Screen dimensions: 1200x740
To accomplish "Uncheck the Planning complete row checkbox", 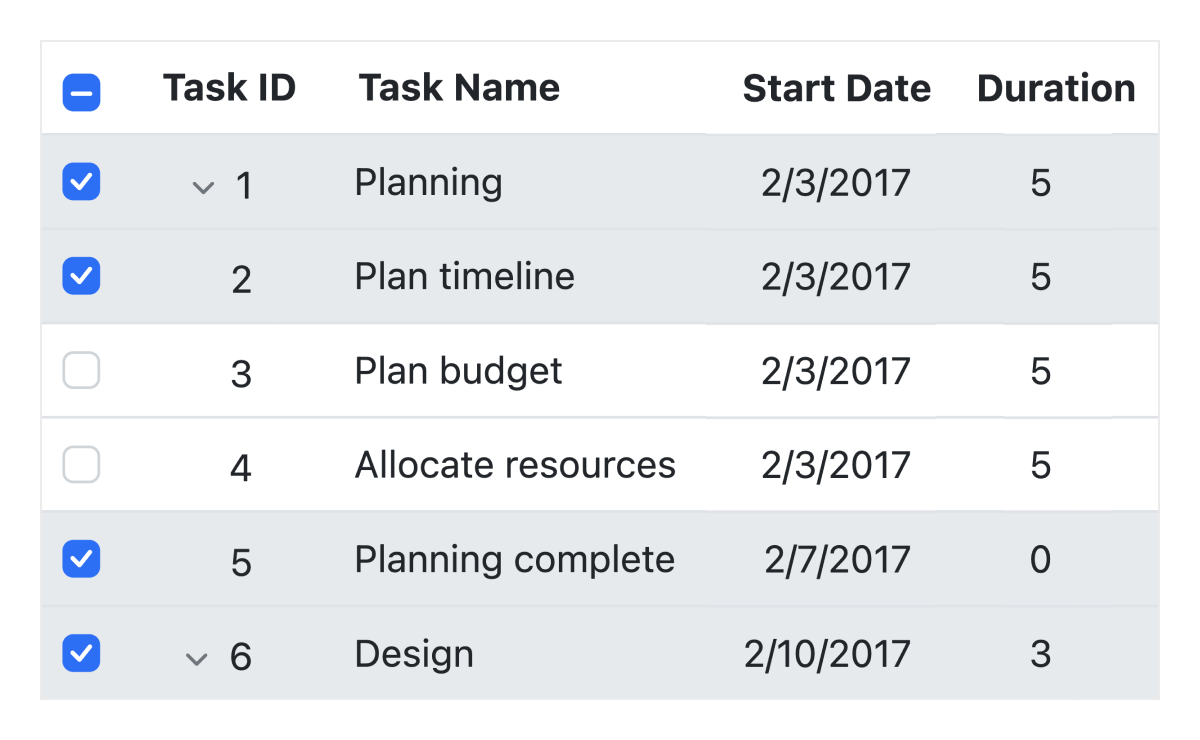I will click(x=81, y=559).
